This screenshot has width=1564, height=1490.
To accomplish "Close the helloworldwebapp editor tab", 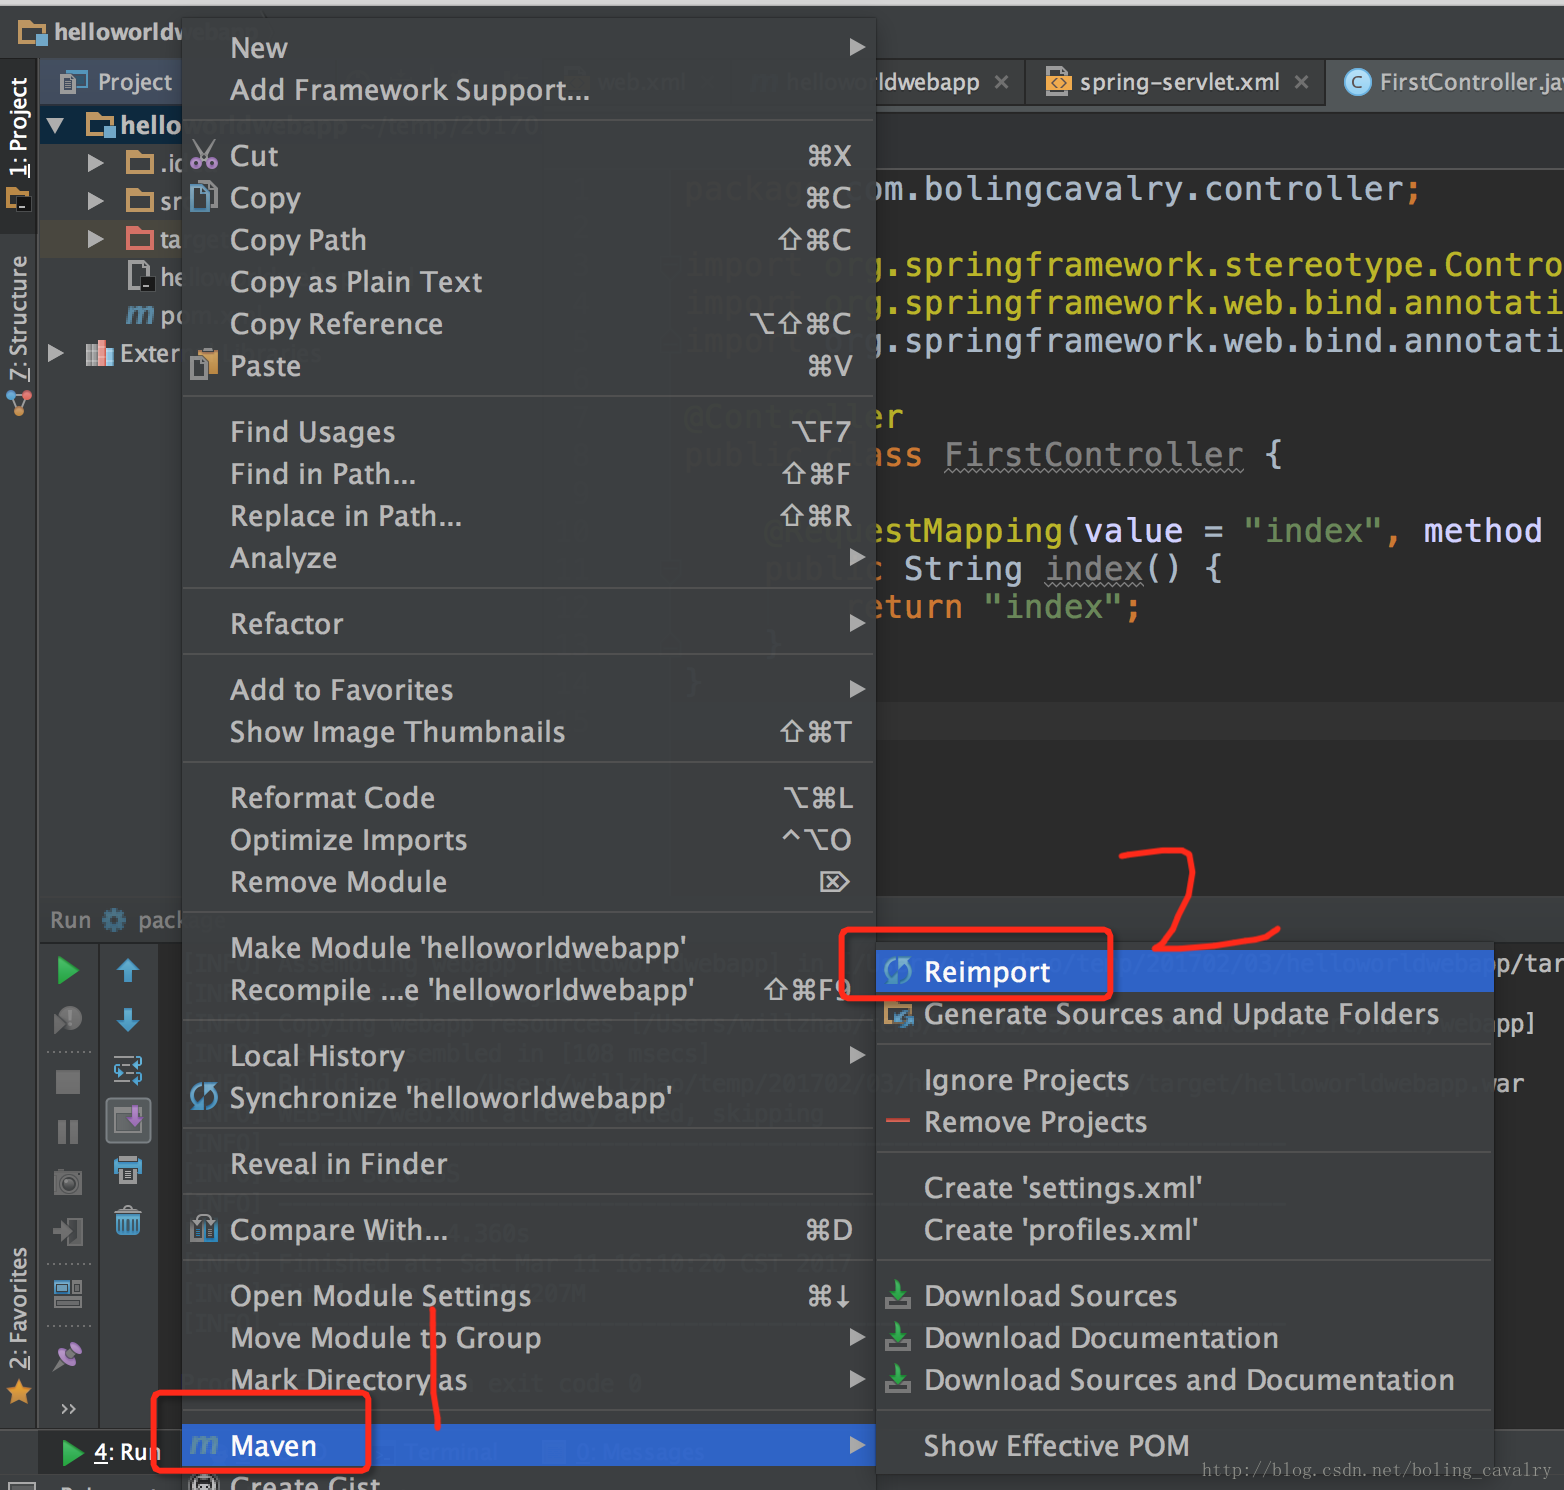I will click(x=1001, y=82).
